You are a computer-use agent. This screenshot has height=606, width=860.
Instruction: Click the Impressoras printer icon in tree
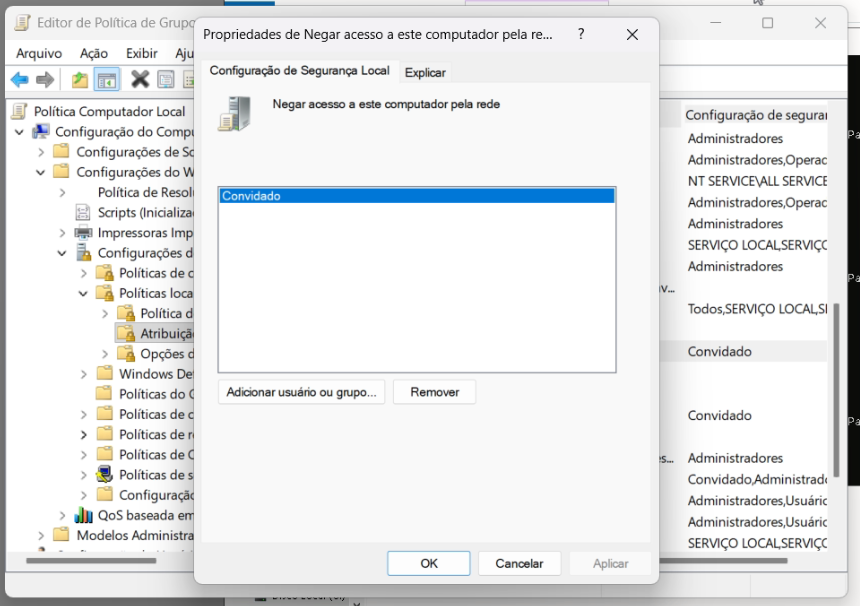83,233
